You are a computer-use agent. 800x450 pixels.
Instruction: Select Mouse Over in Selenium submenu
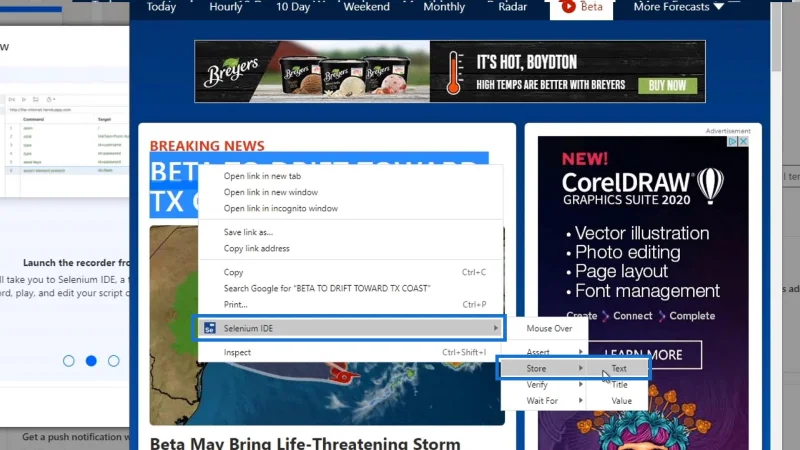tap(549, 329)
